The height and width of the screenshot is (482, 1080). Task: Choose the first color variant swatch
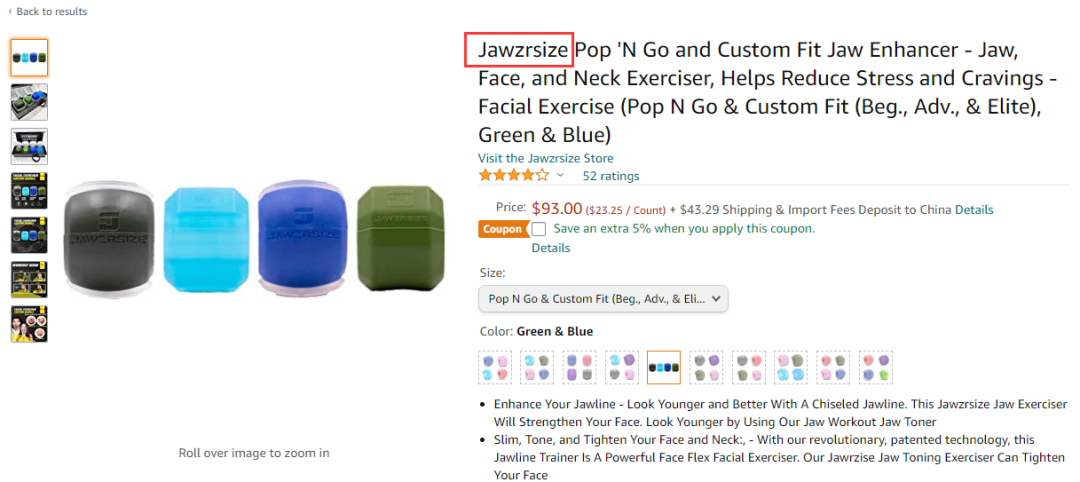point(495,367)
